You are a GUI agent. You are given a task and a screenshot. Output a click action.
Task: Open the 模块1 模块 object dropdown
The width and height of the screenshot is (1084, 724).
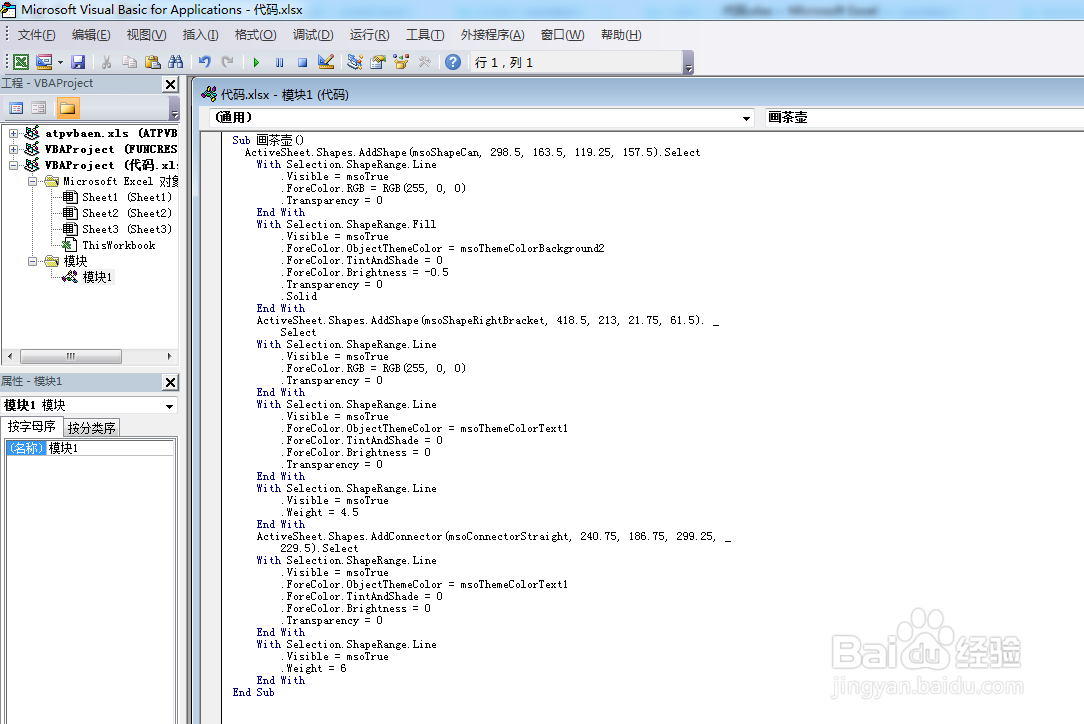(169, 406)
